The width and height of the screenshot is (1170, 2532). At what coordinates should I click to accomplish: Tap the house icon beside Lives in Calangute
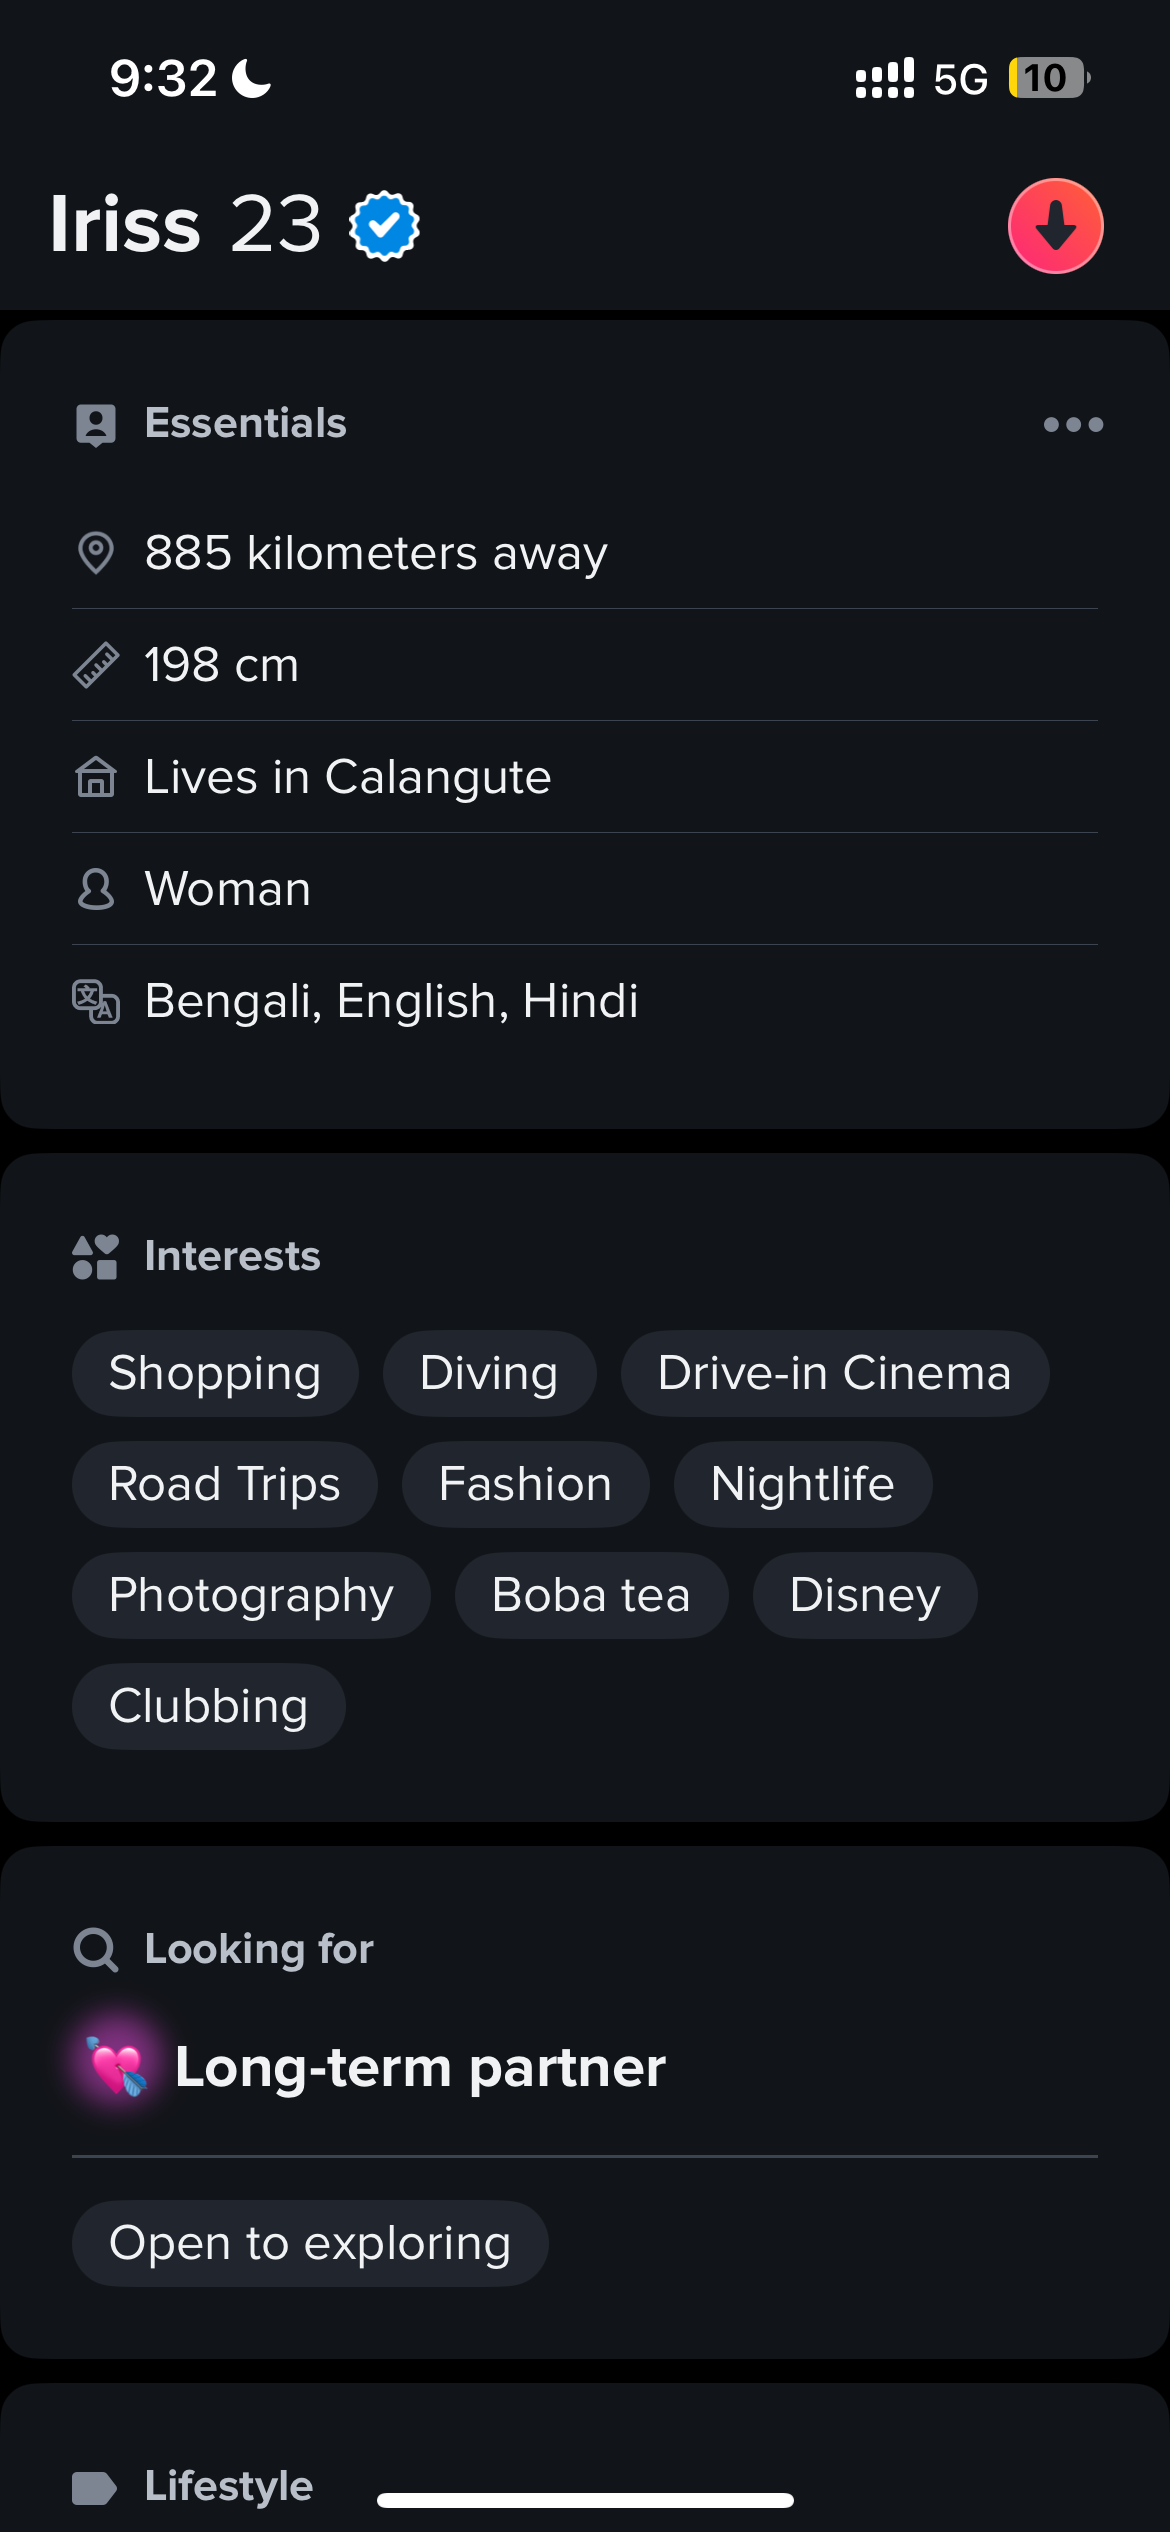point(96,777)
